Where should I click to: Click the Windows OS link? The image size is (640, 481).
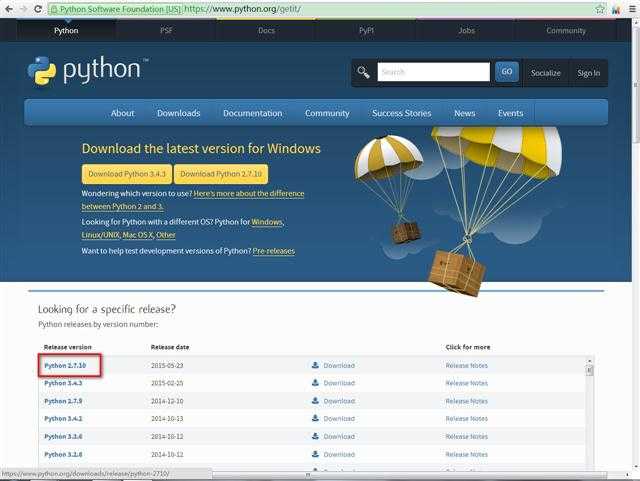267,222
